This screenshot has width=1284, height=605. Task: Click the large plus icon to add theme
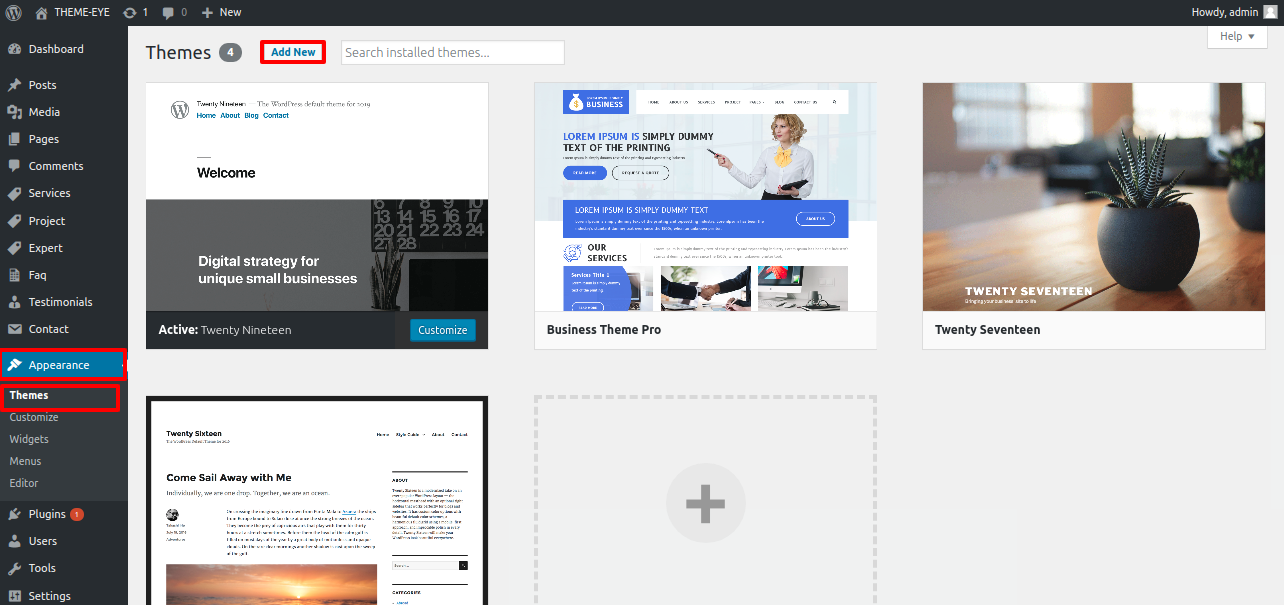pyautogui.click(x=705, y=503)
